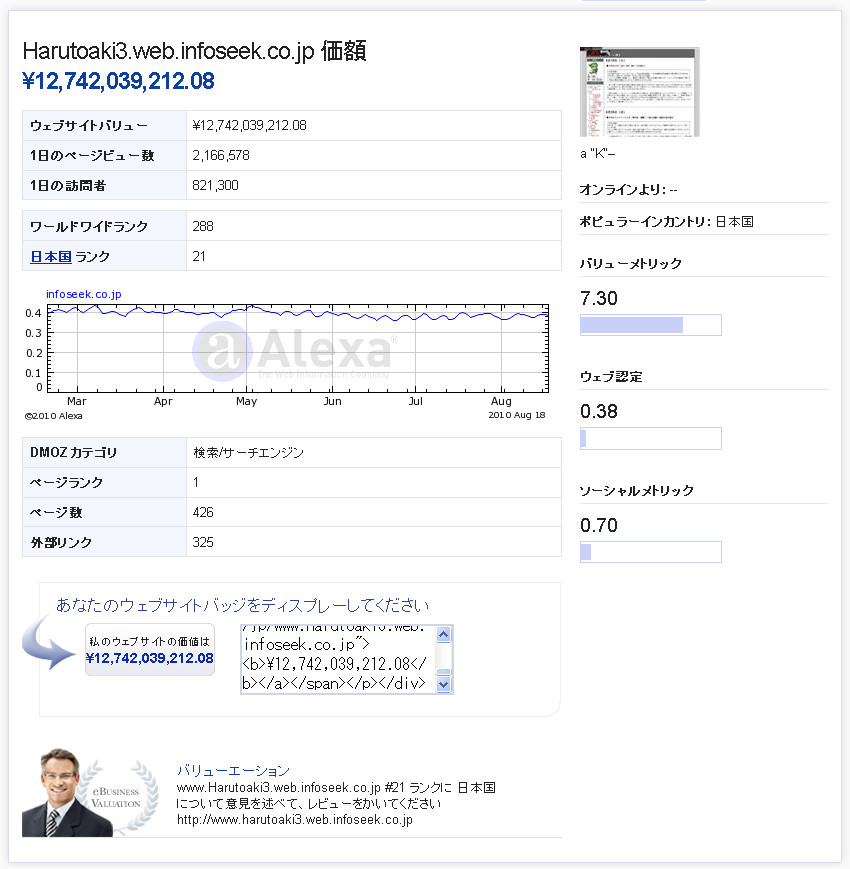Click the 0.38 web certification number
The image size is (850, 869).
(598, 412)
